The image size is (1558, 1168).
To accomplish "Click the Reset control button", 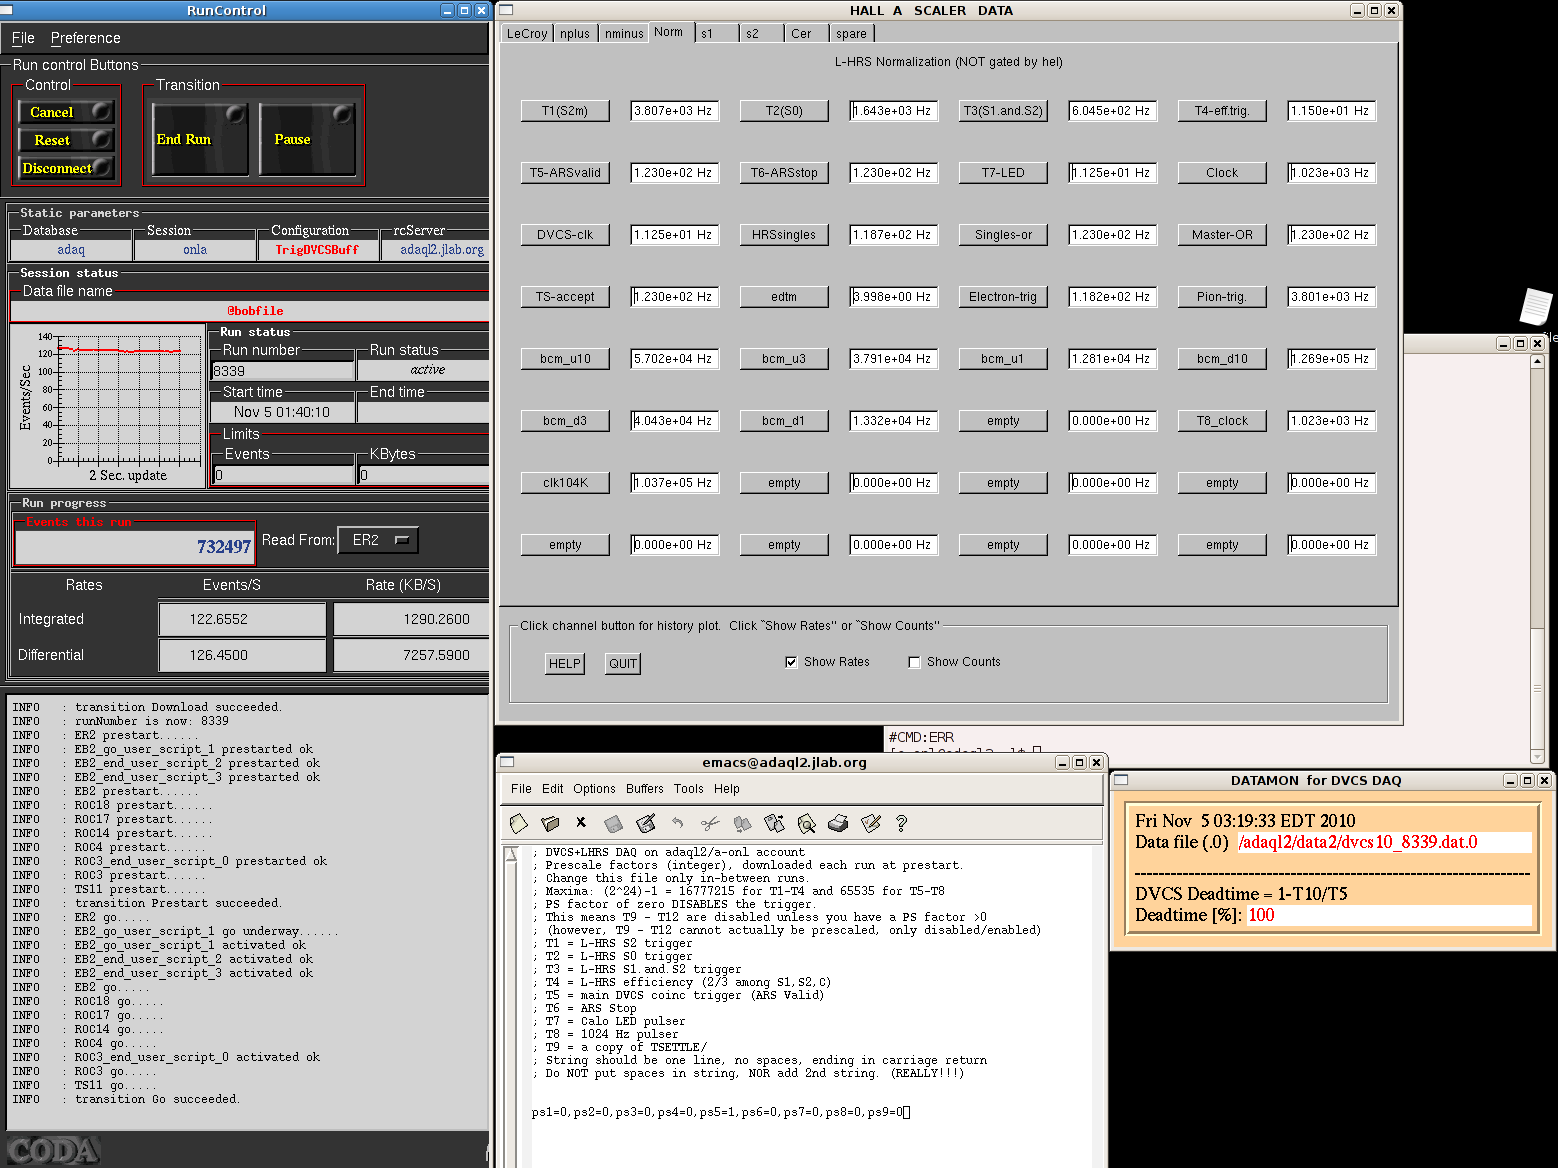I will coord(66,140).
